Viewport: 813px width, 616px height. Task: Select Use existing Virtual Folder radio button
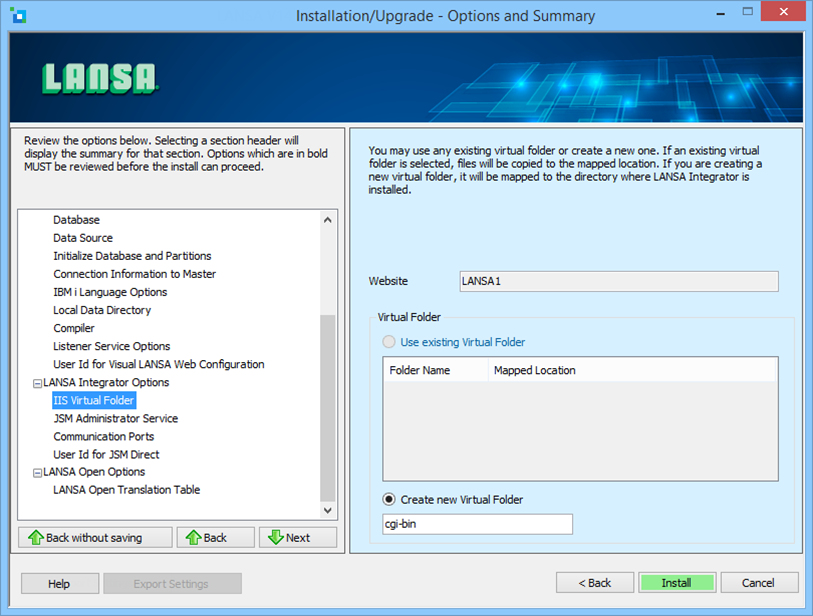pyautogui.click(x=389, y=342)
